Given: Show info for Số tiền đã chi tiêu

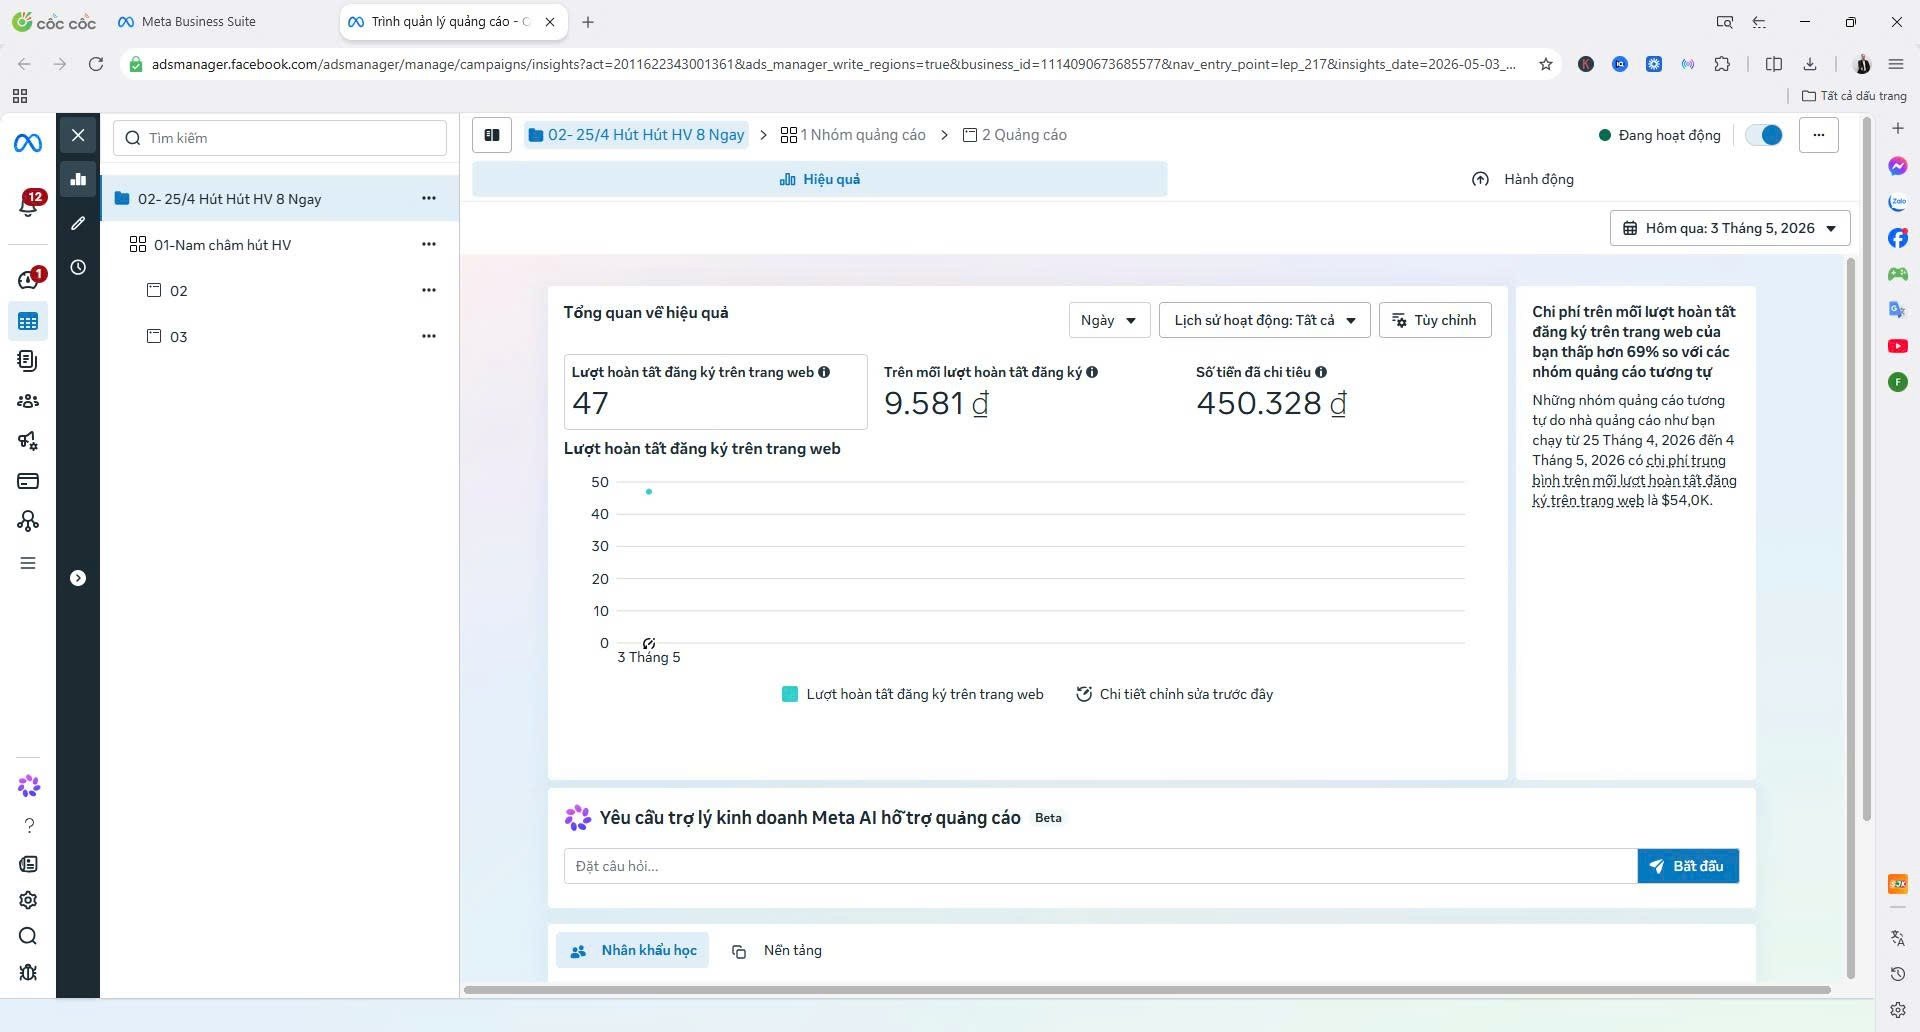Looking at the screenshot, I should click(x=1321, y=372).
